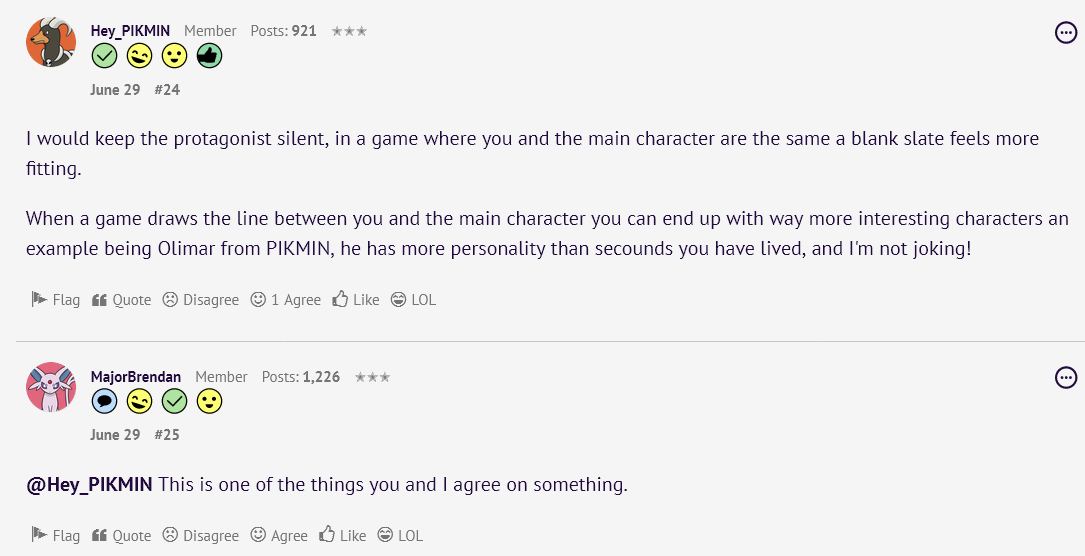React LOL on post #24

(x=413, y=299)
